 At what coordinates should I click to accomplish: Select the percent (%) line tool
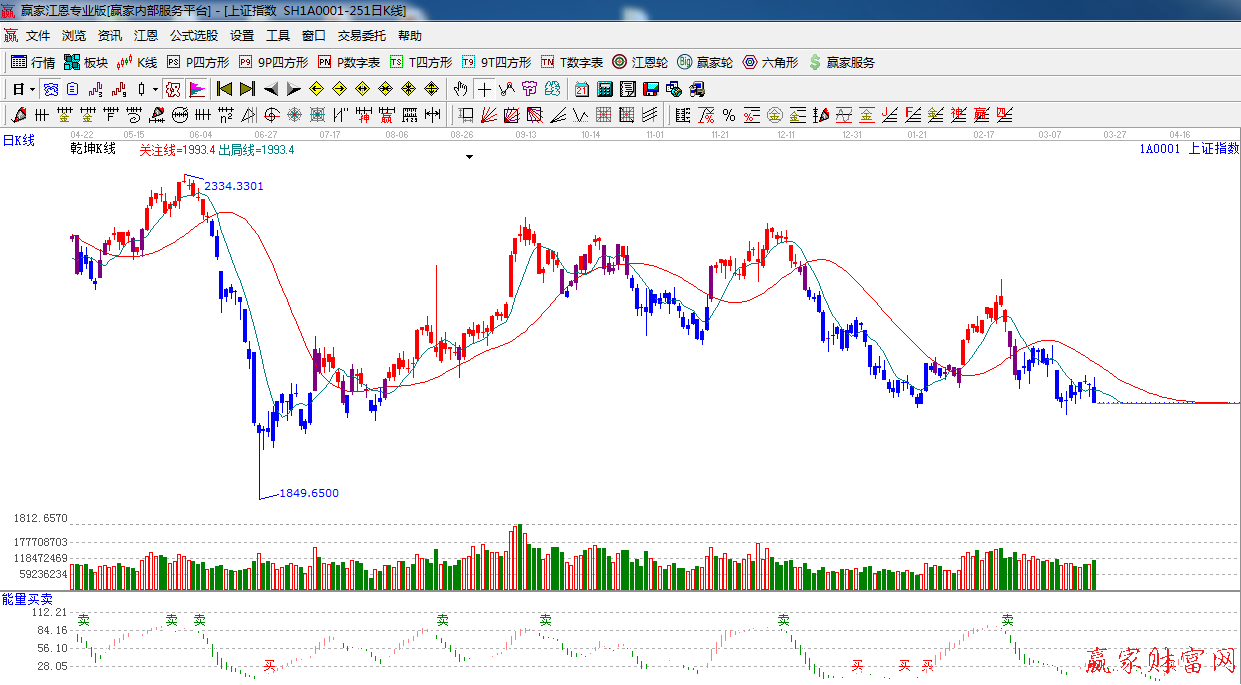729,115
